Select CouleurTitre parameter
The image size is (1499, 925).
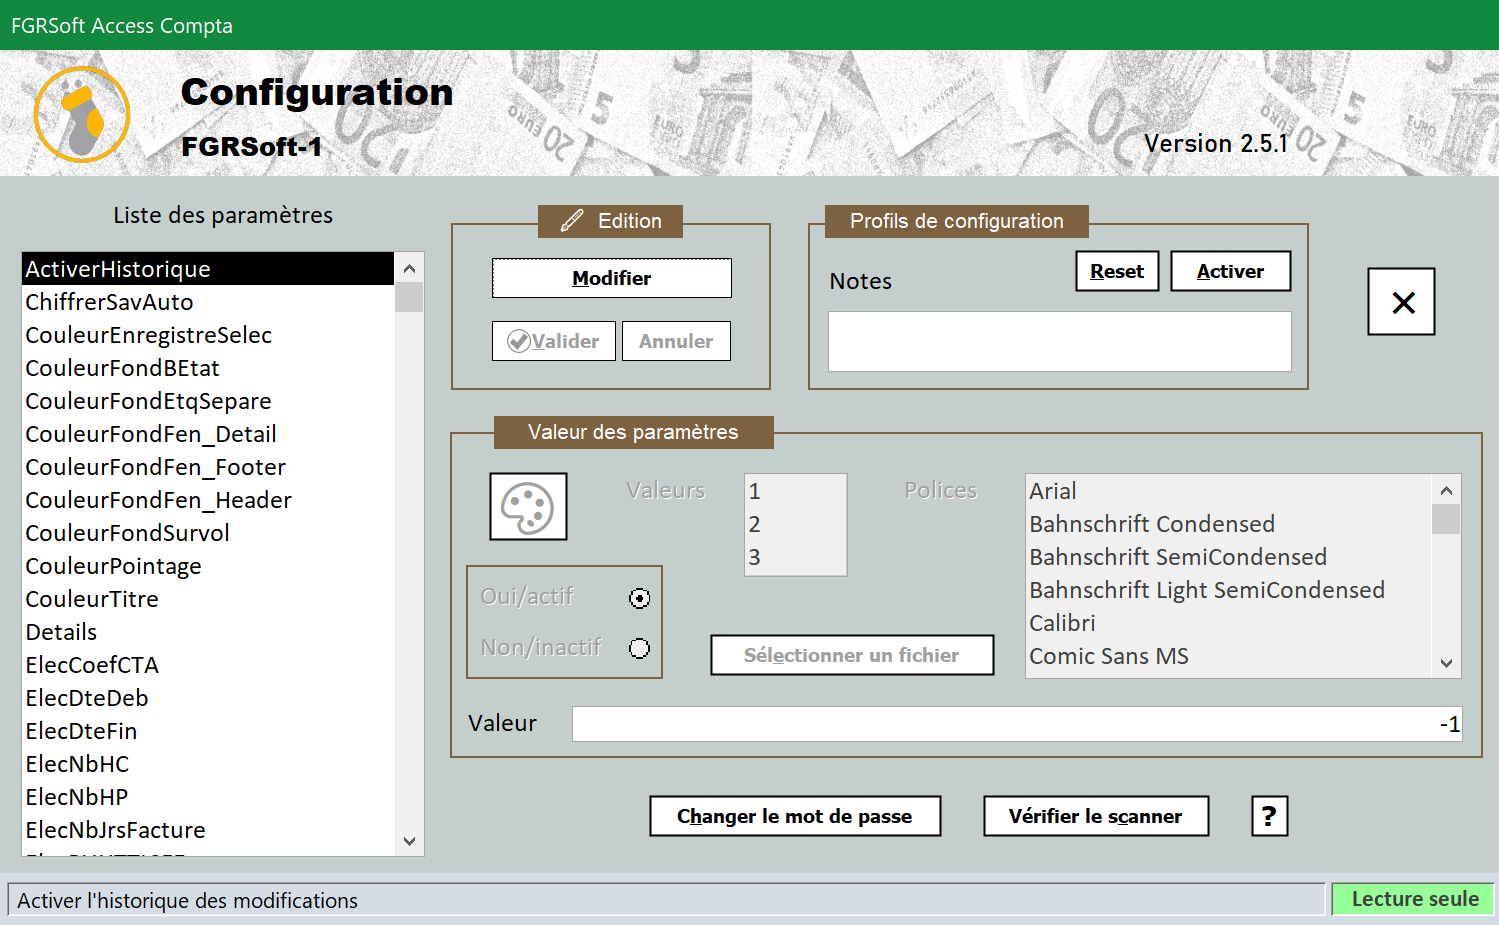[x=208, y=599]
